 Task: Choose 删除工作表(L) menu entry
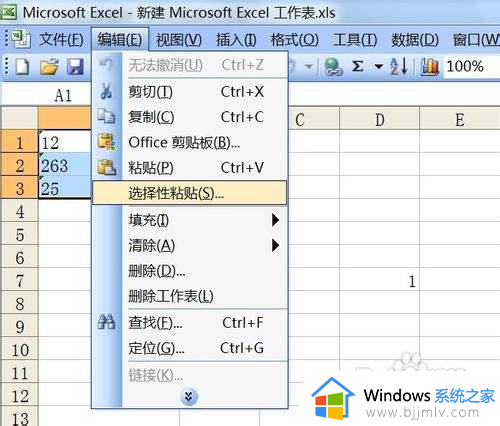189,296
